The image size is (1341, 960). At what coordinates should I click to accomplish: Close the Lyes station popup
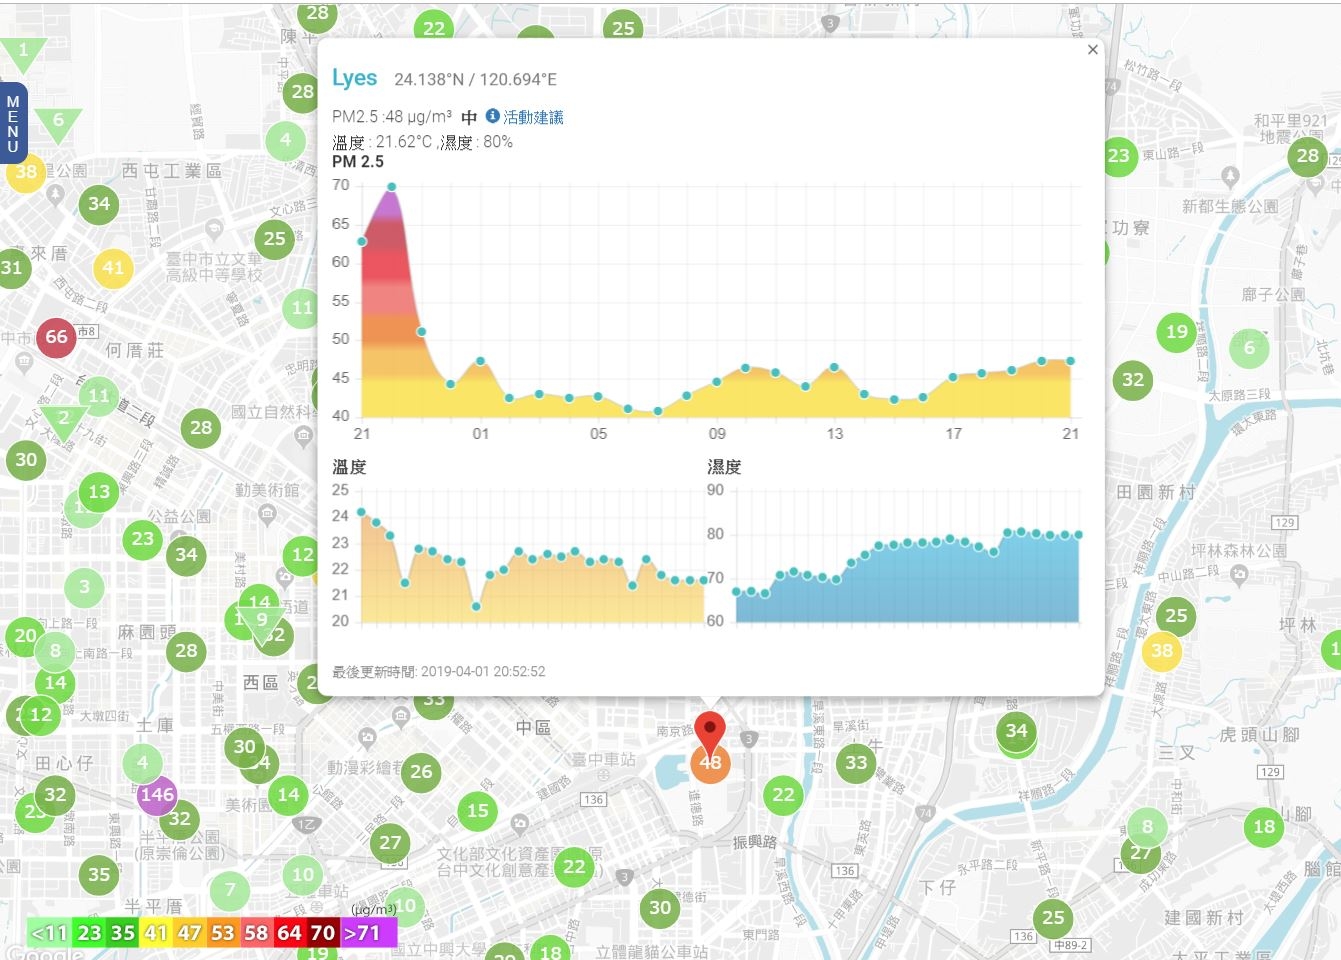(x=1092, y=50)
